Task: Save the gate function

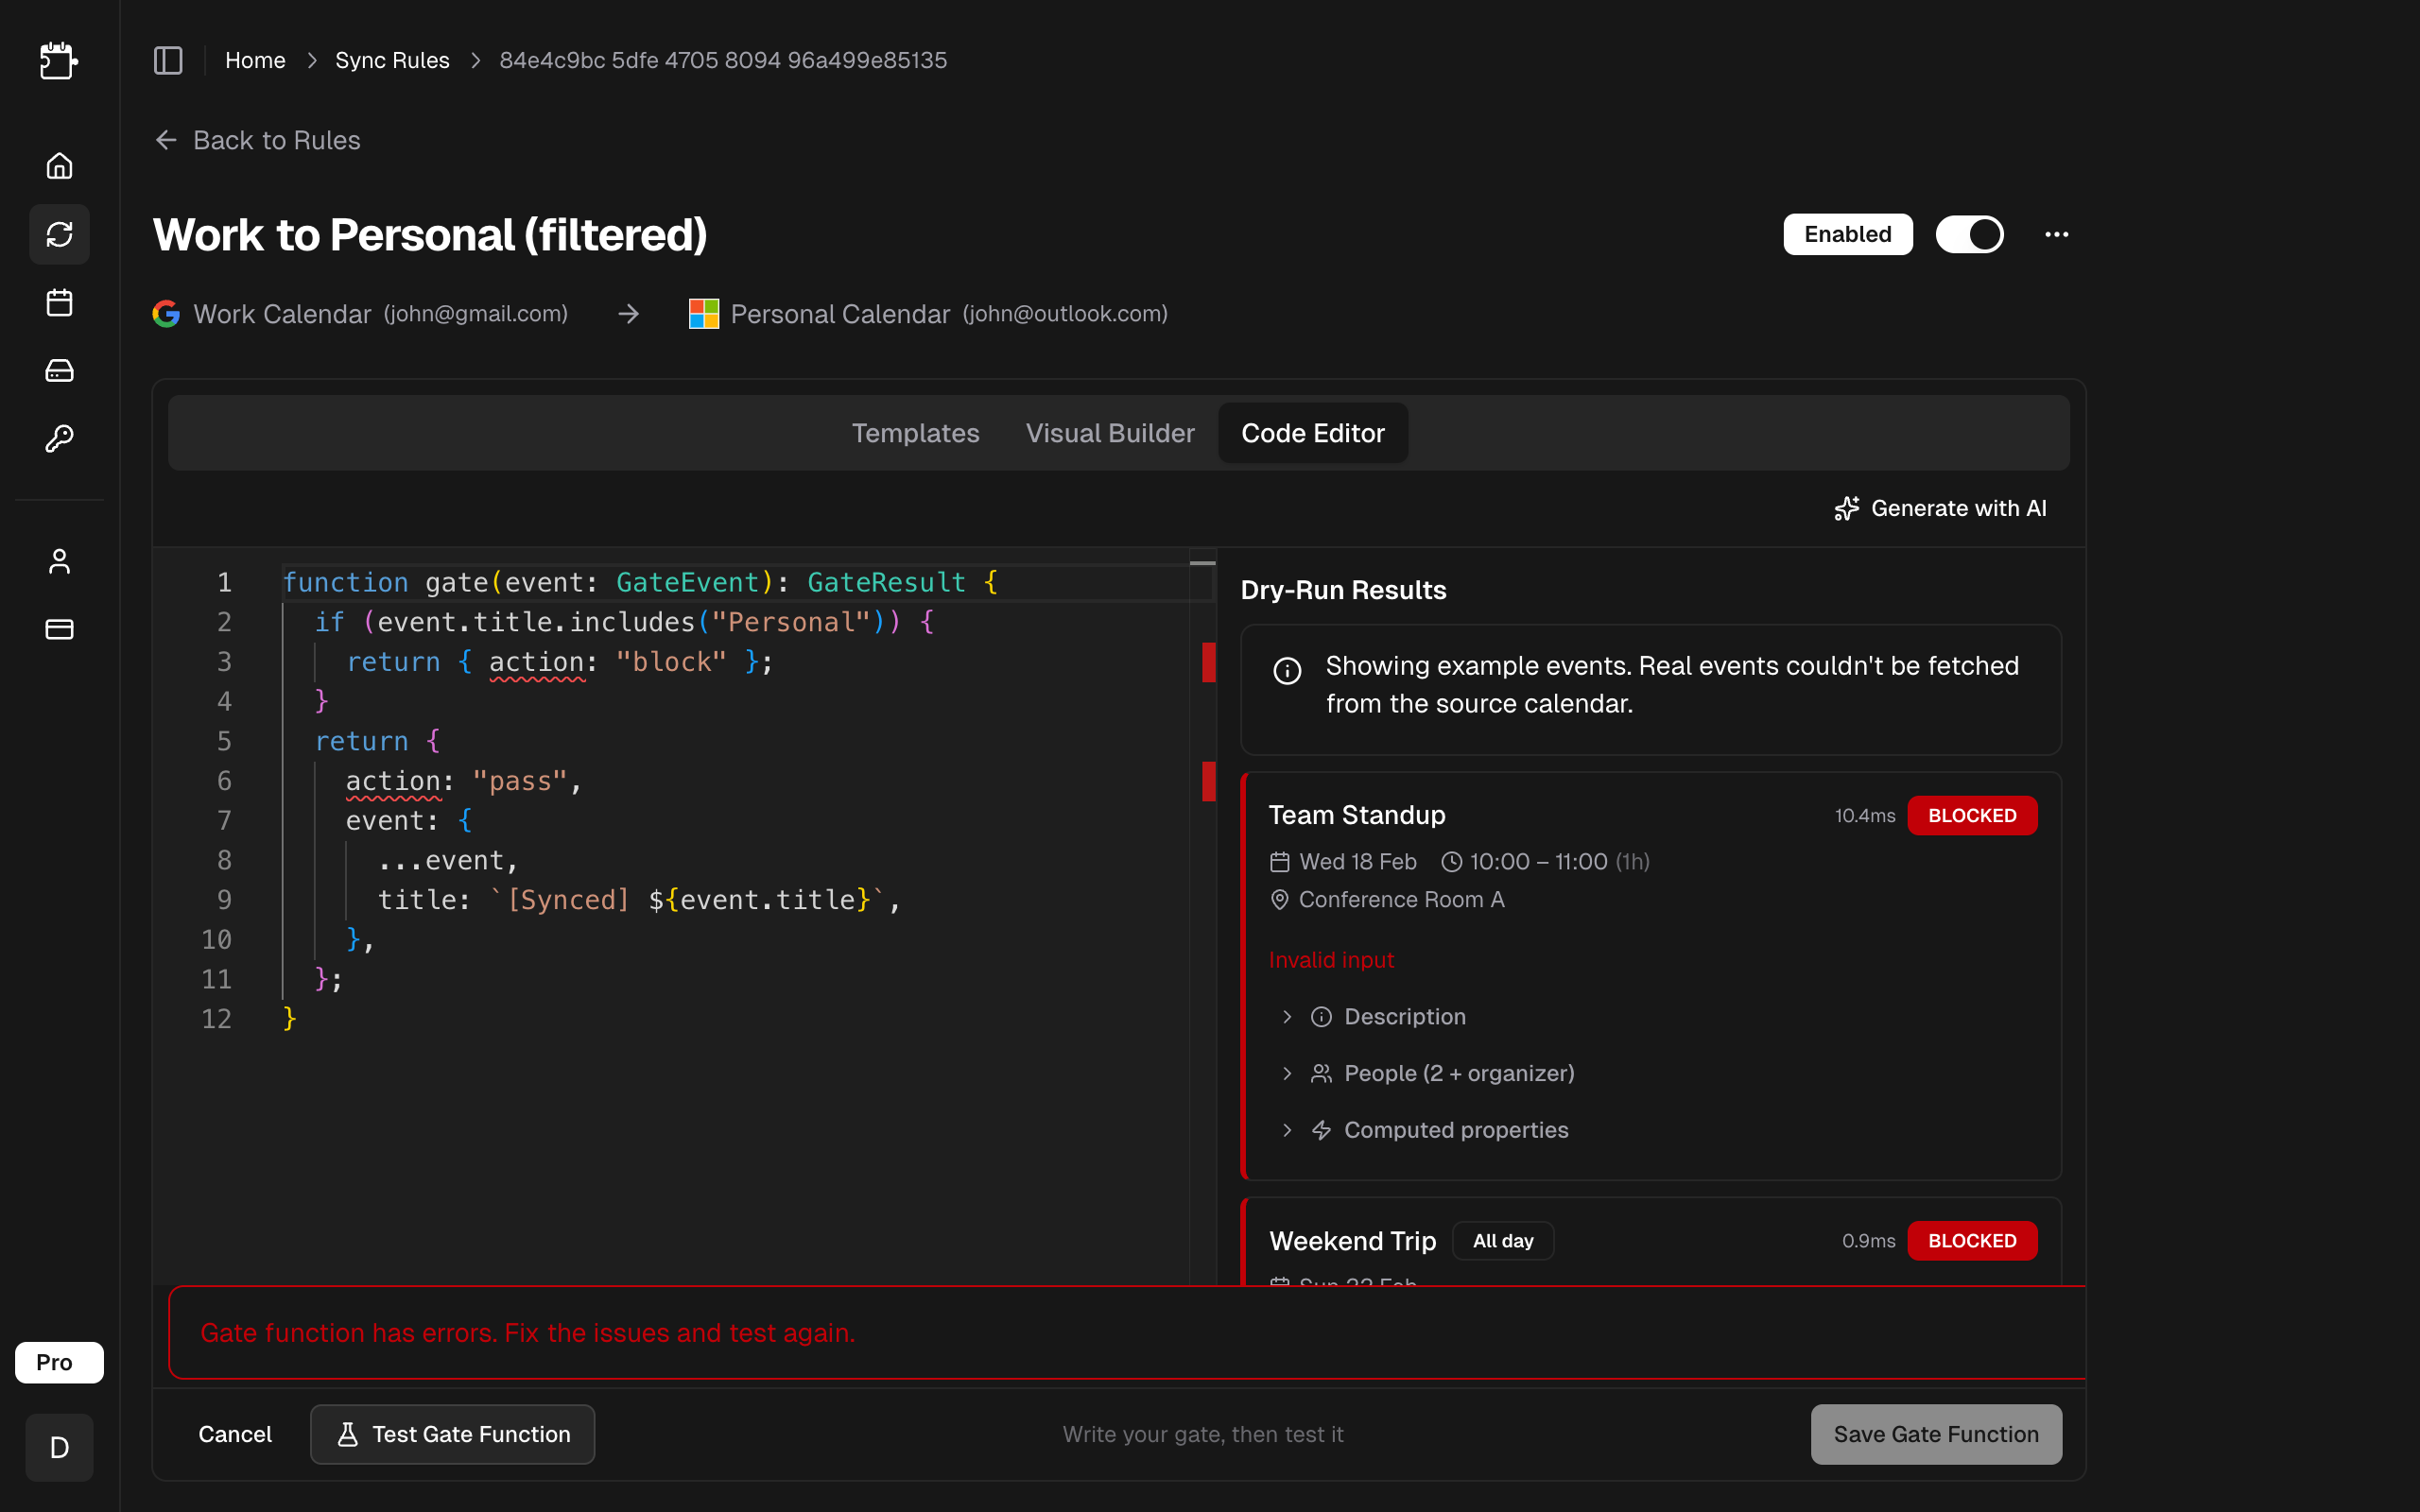Action: click(x=1935, y=1434)
